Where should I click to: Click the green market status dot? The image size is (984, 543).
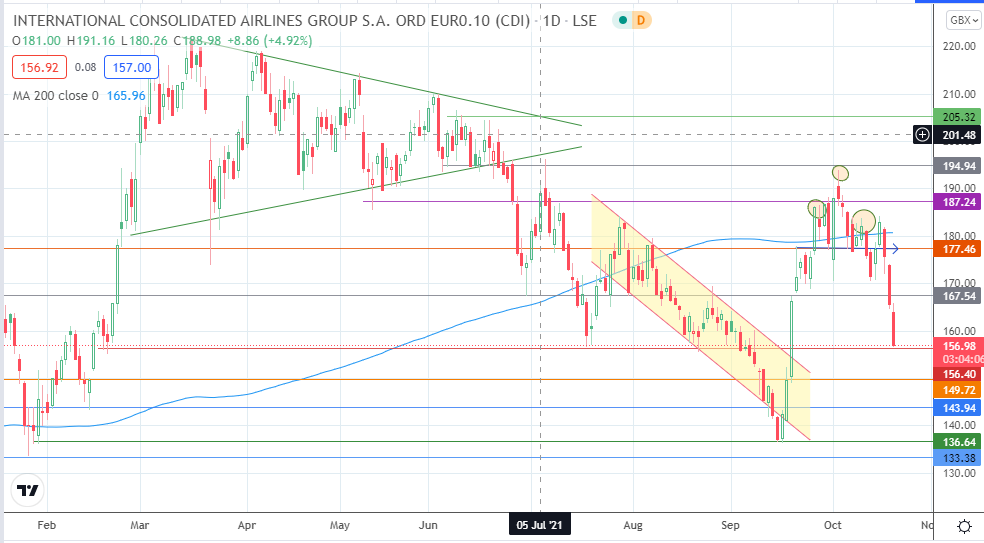[623, 21]
